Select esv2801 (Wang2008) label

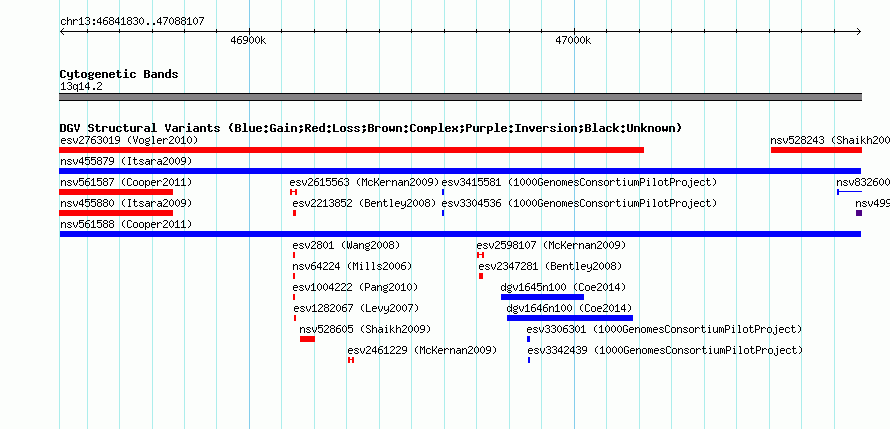coord(346,245)
